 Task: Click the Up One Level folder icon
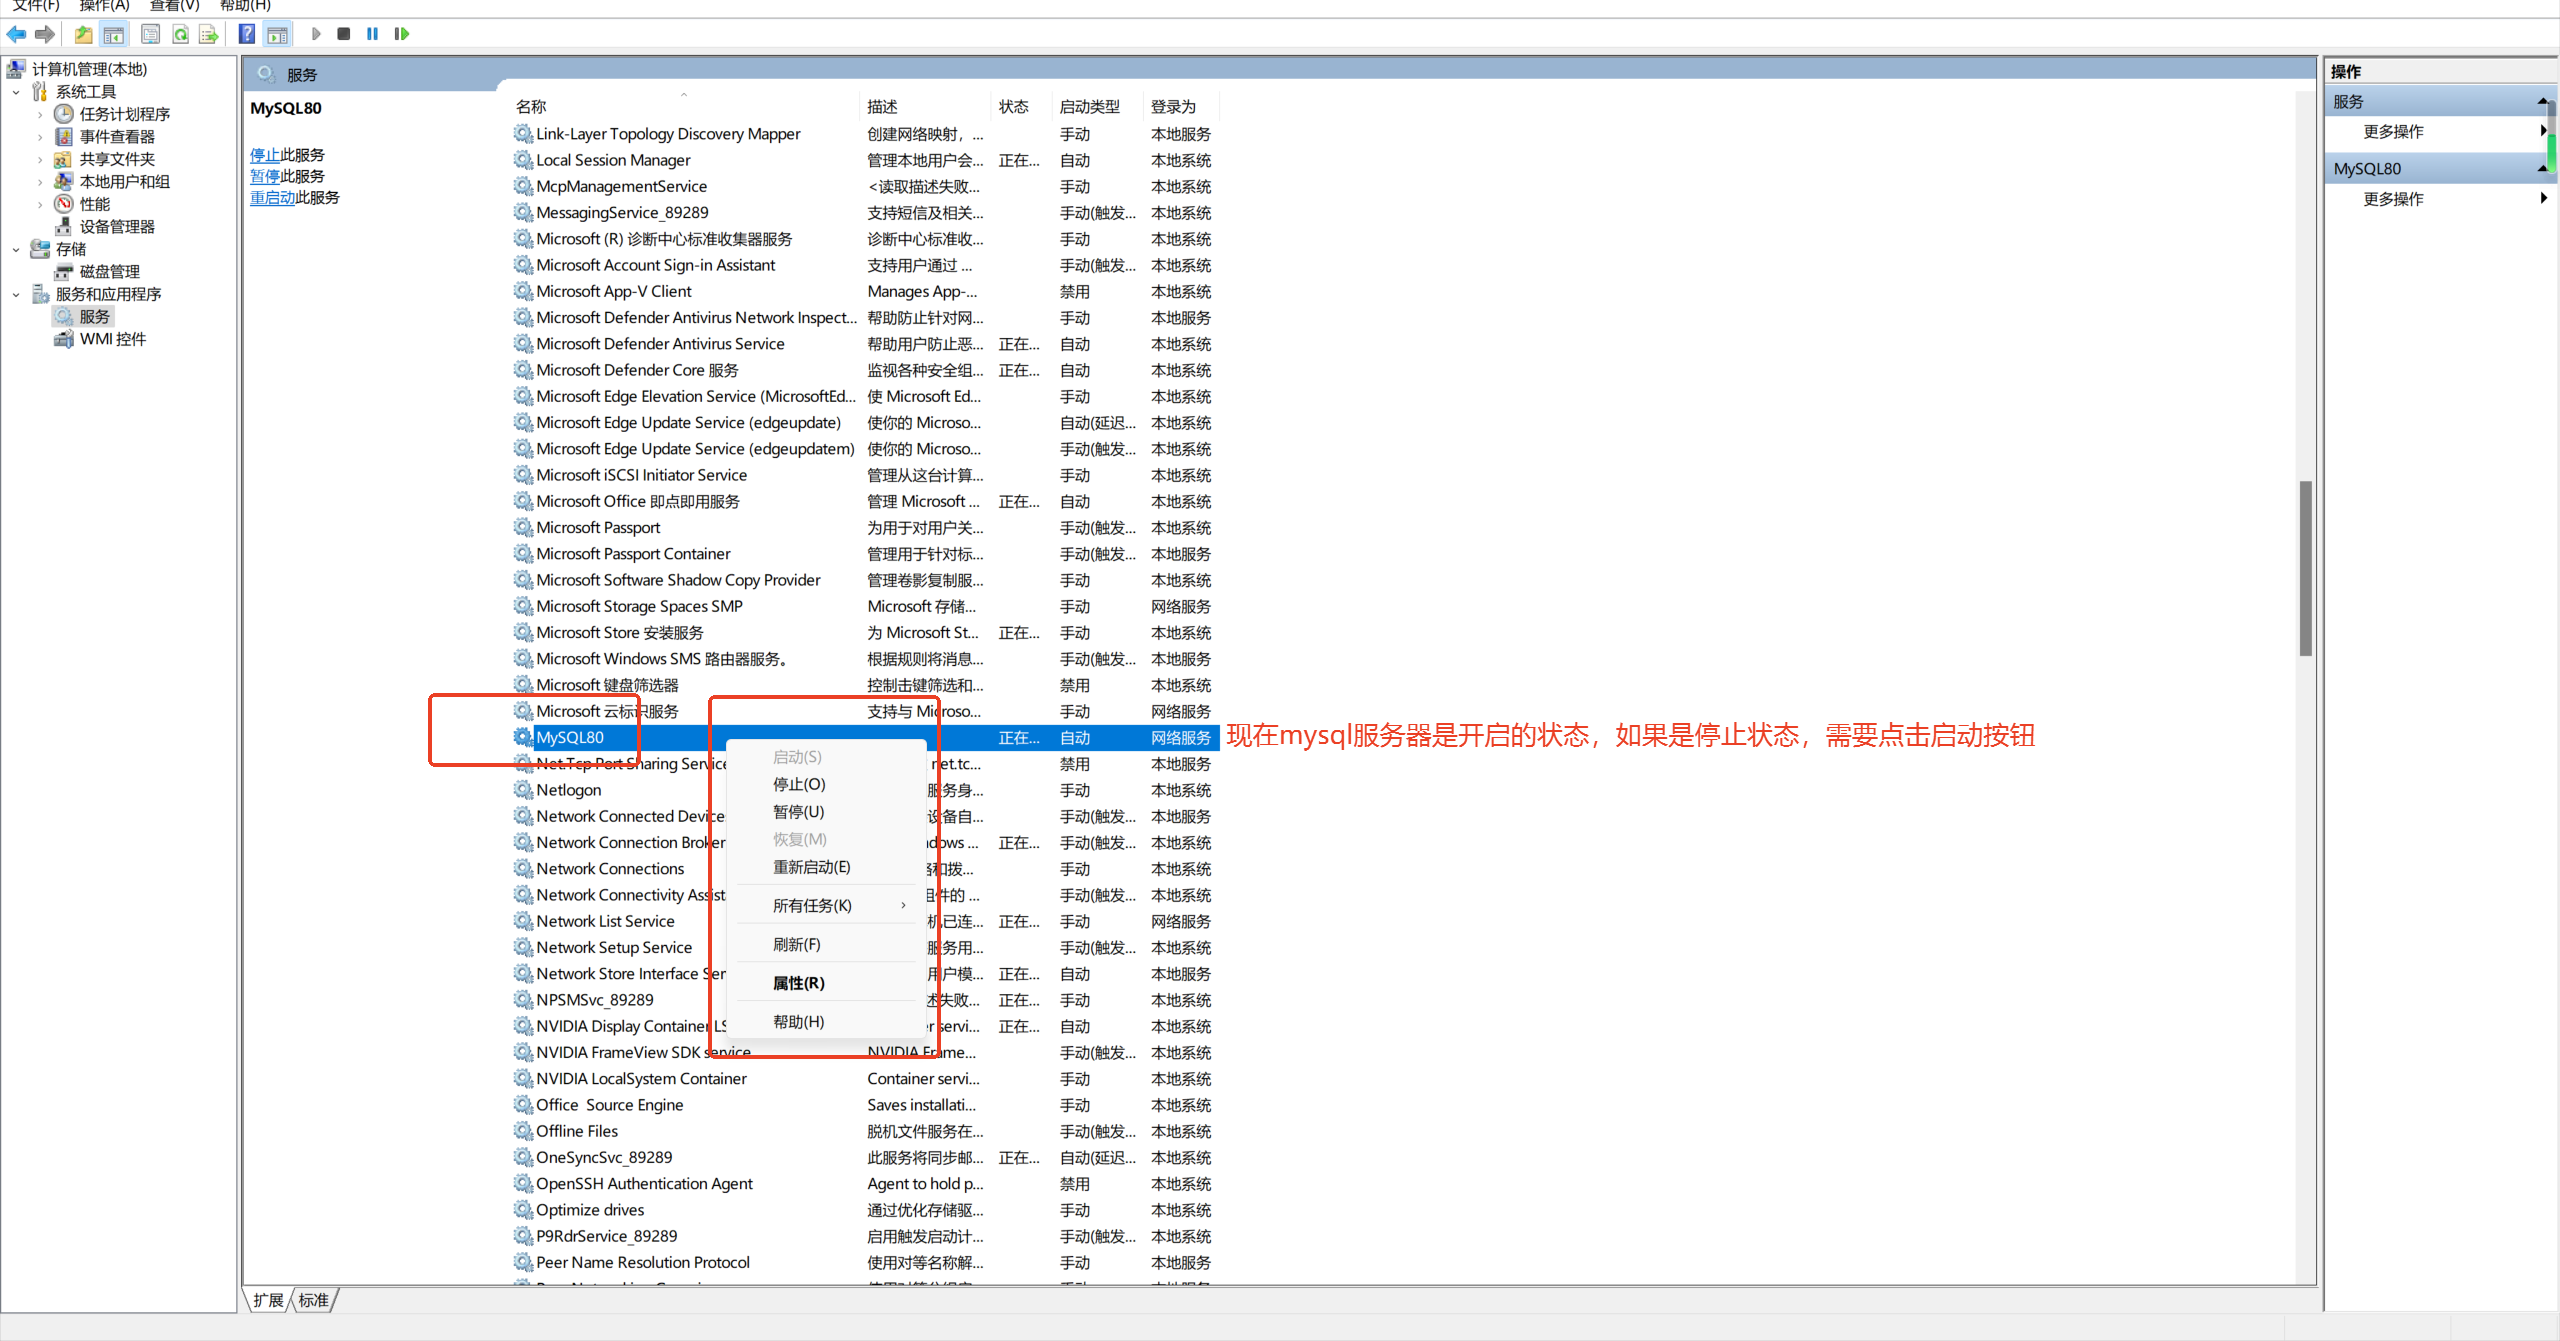pos(84,35)
